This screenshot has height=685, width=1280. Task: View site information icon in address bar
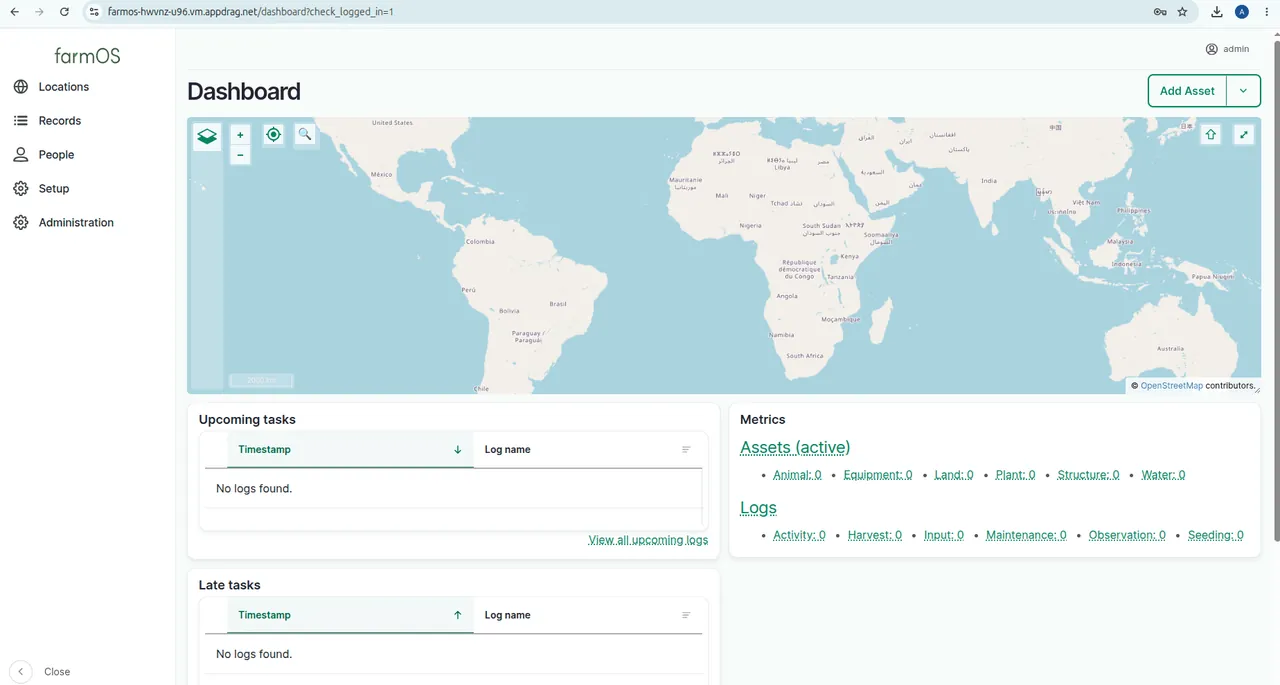(94, 12)
